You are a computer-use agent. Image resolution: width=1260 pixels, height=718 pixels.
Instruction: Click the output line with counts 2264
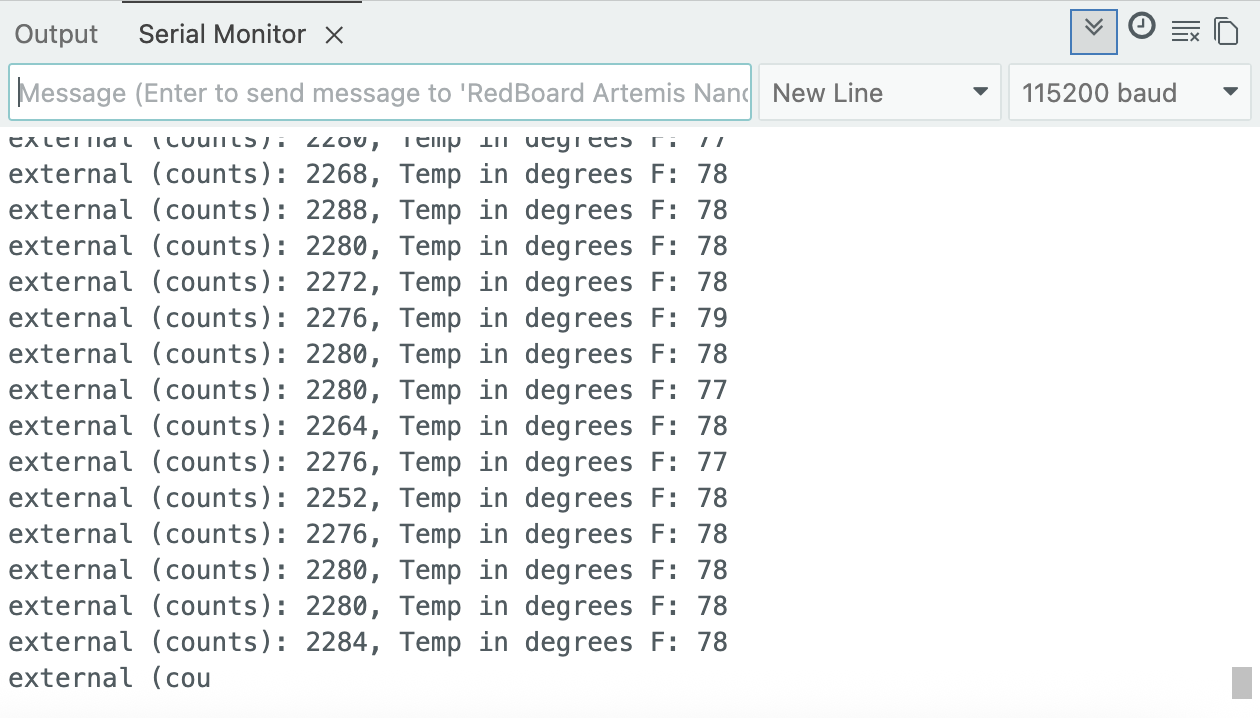[367, 426]
